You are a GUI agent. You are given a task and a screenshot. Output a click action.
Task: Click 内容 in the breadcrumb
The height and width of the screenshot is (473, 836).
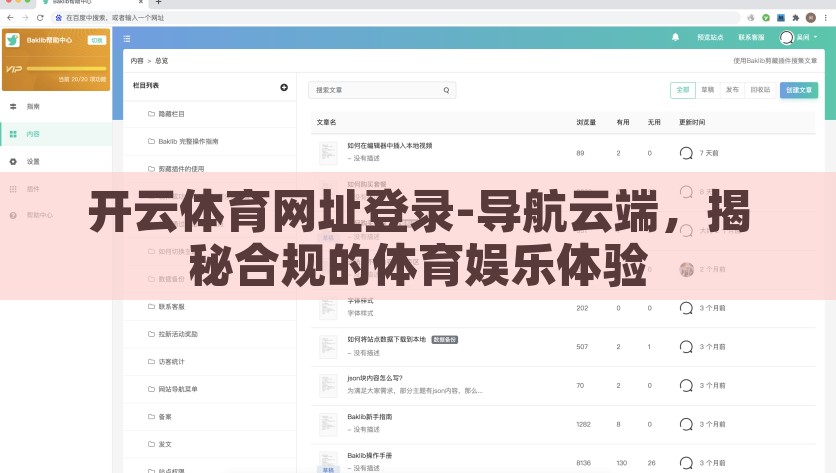point(137,61)
